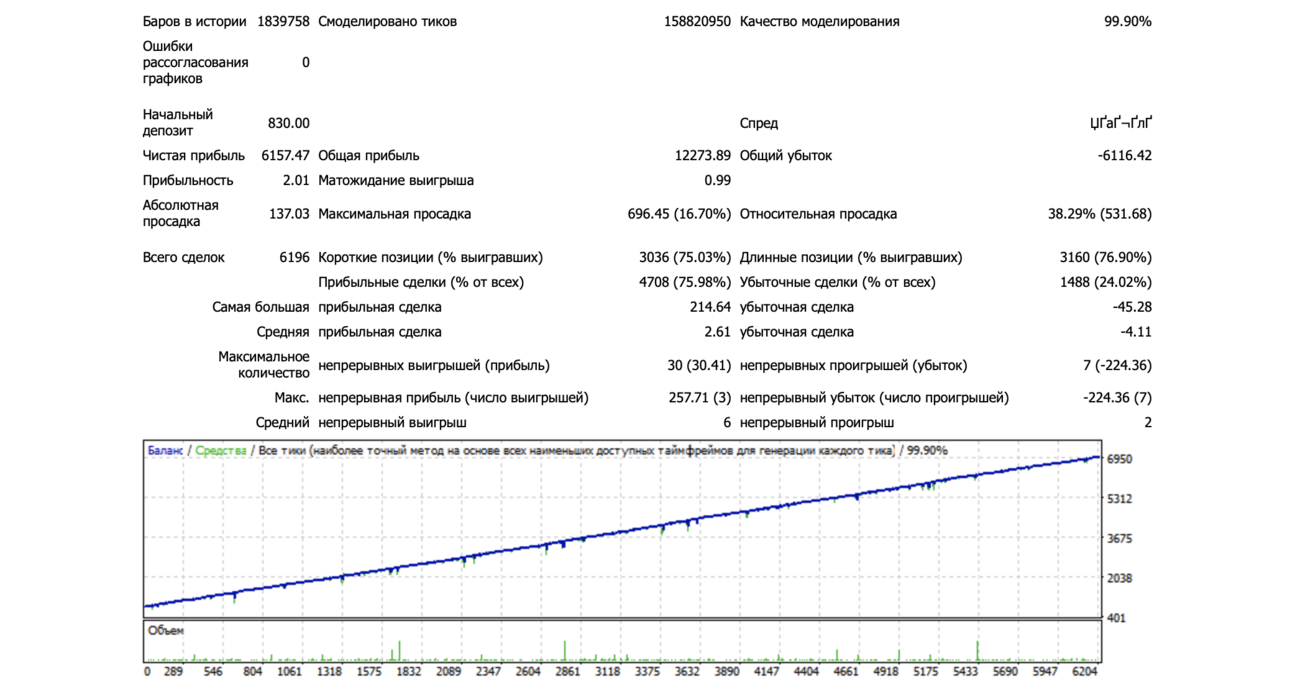The height and width of the screenshot is (688, 1290).
Task: Select the short positions value 3036 (75.03%)
Action: (685, 257)
